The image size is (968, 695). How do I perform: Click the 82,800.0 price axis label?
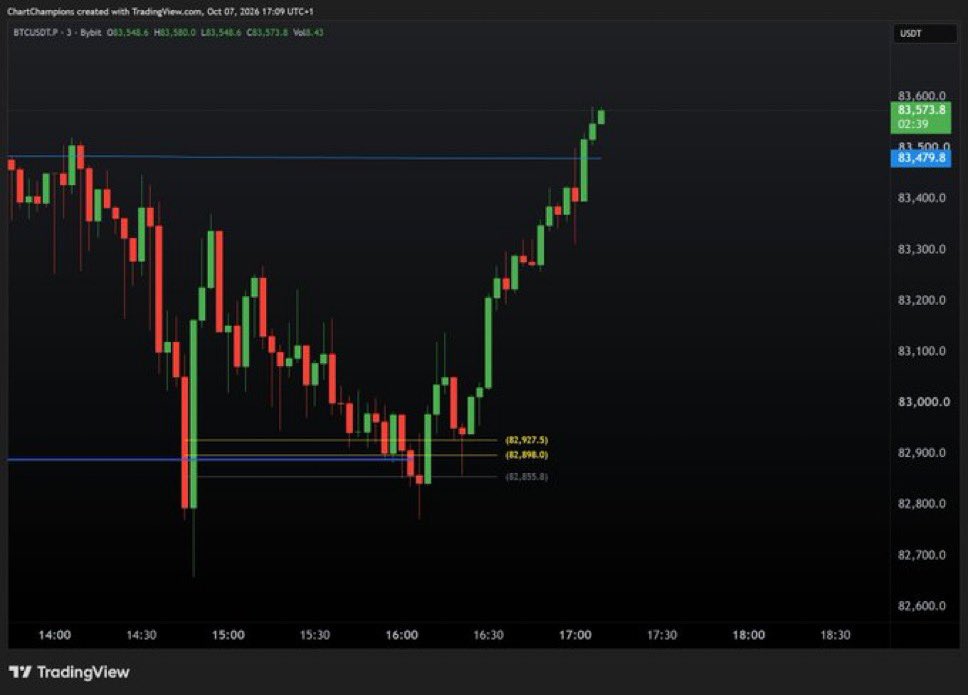click(x=921, y=503)
